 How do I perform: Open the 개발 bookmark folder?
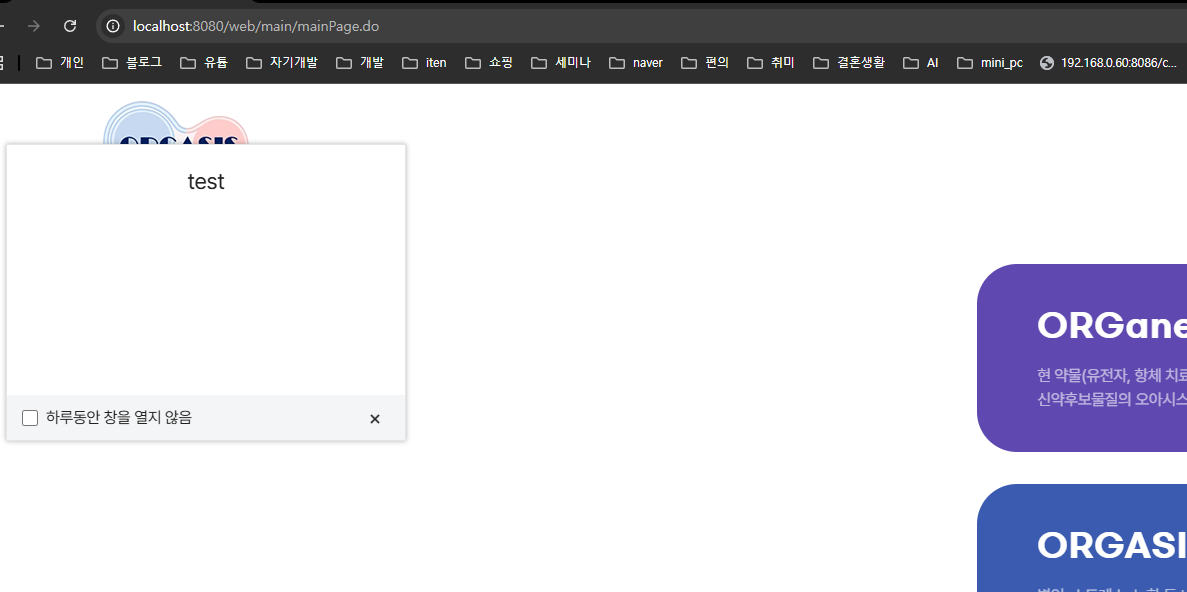(360, 63)
